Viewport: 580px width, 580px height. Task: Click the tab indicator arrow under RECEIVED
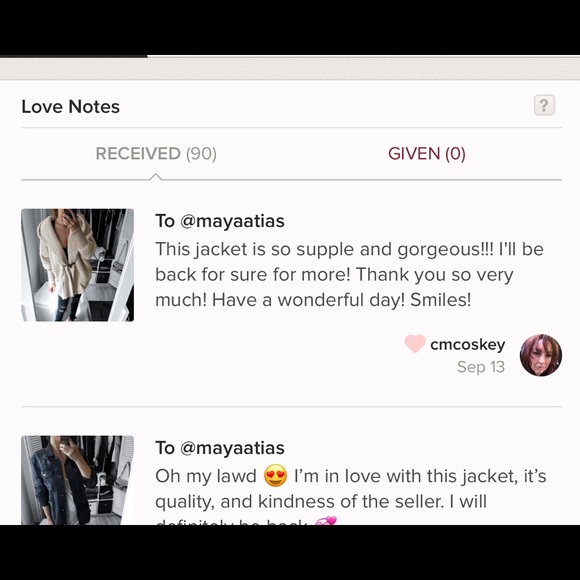pos(156,176)
